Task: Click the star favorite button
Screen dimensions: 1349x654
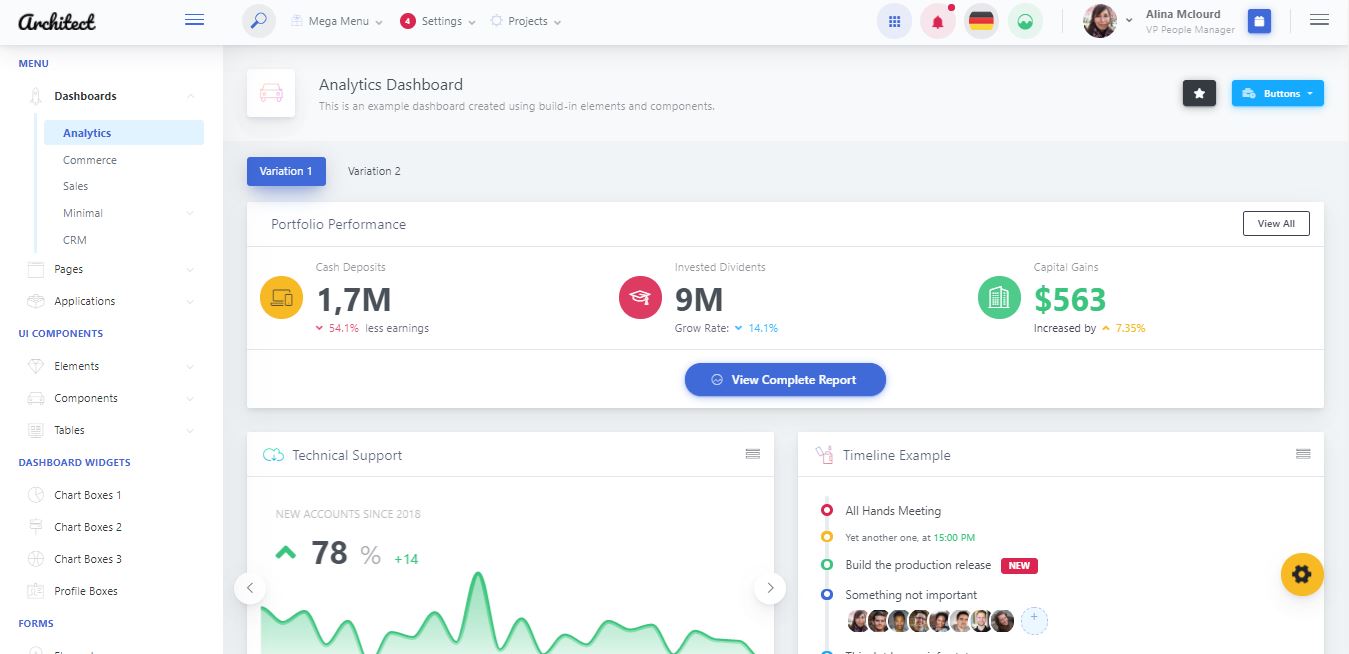Action: (x=1199, y=93)
